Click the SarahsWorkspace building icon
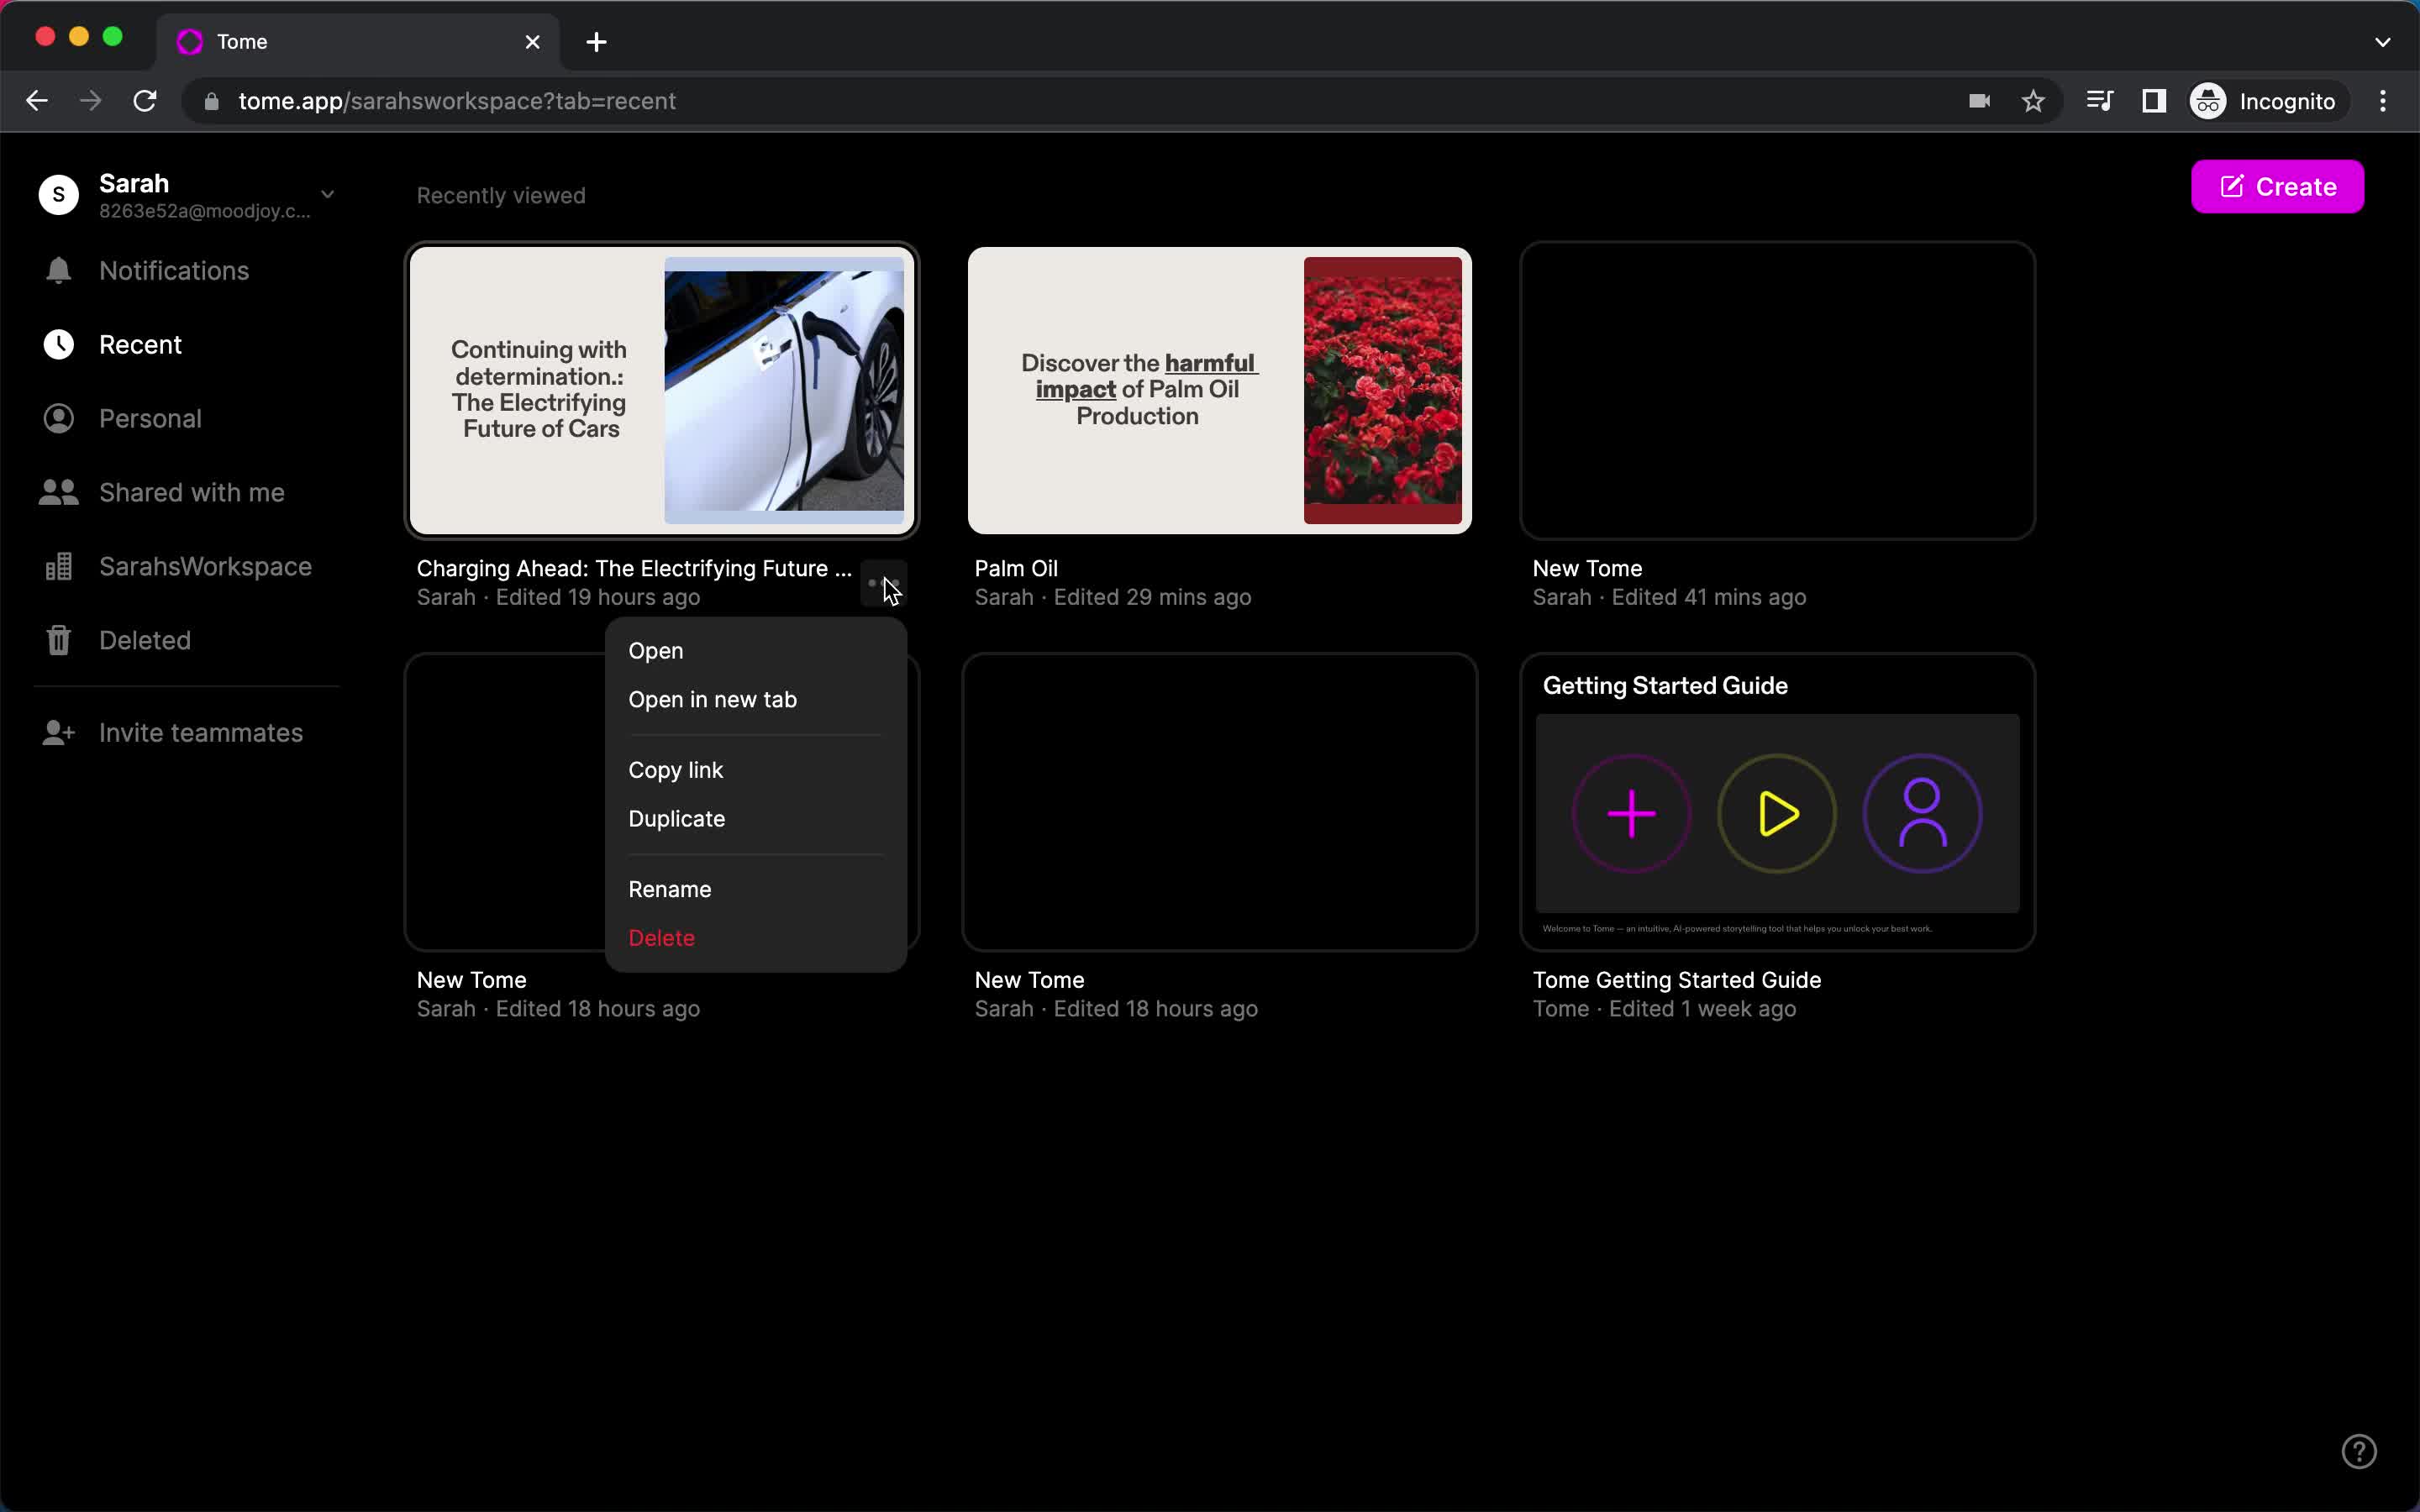This screenshot has height=1512, width=2420. (x=58, y=567)
